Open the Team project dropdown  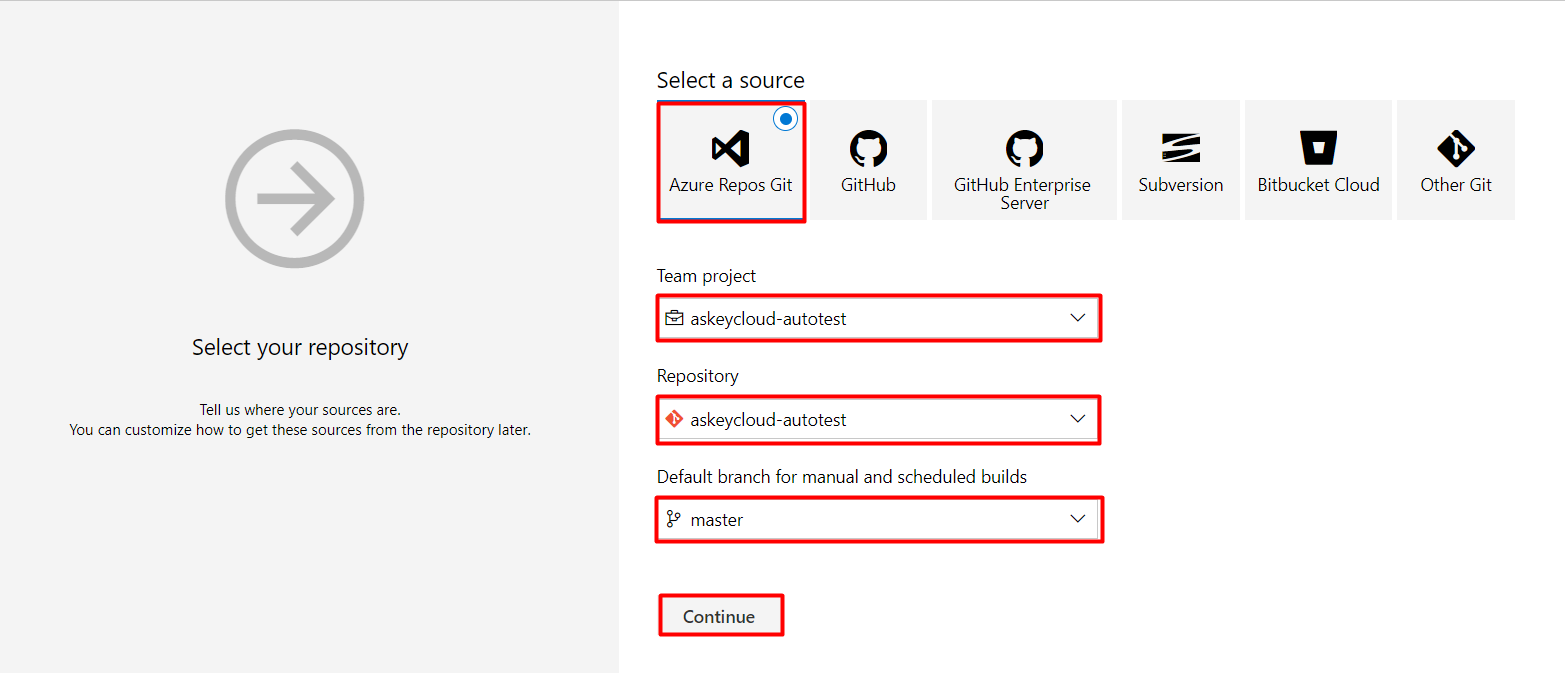pos(879,318)
